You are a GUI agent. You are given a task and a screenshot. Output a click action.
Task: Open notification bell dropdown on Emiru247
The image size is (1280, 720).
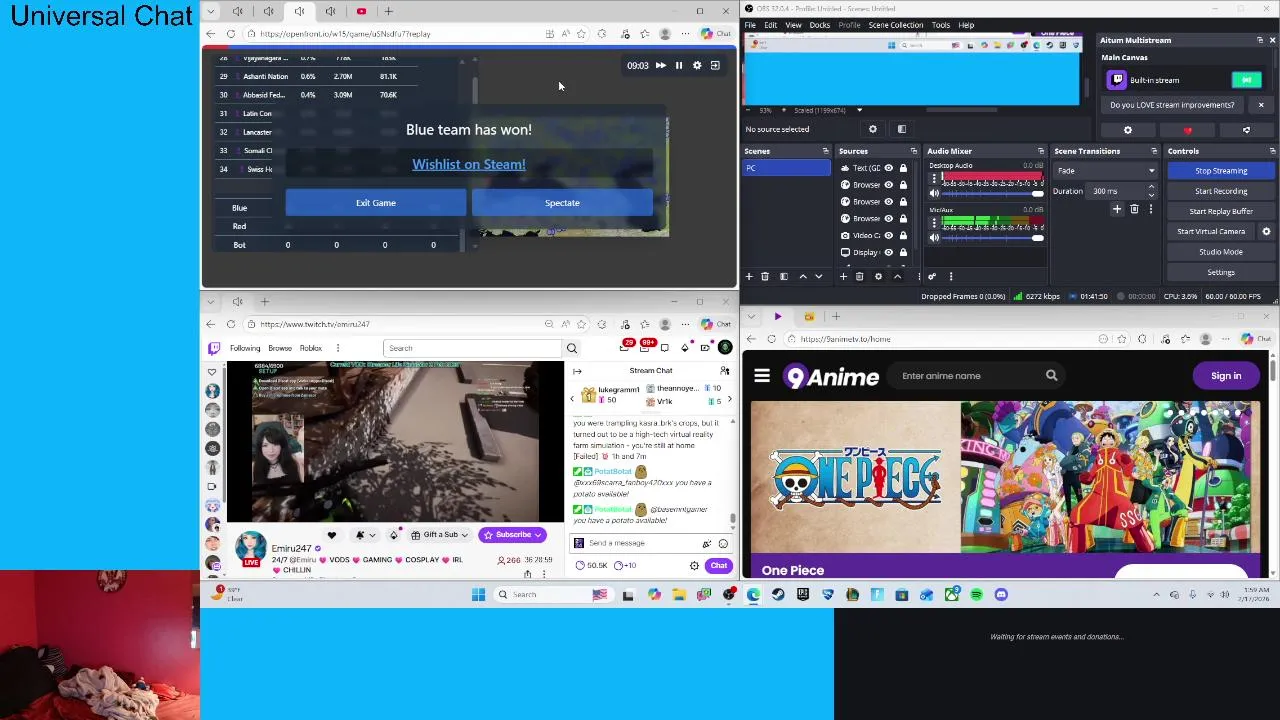365,535
